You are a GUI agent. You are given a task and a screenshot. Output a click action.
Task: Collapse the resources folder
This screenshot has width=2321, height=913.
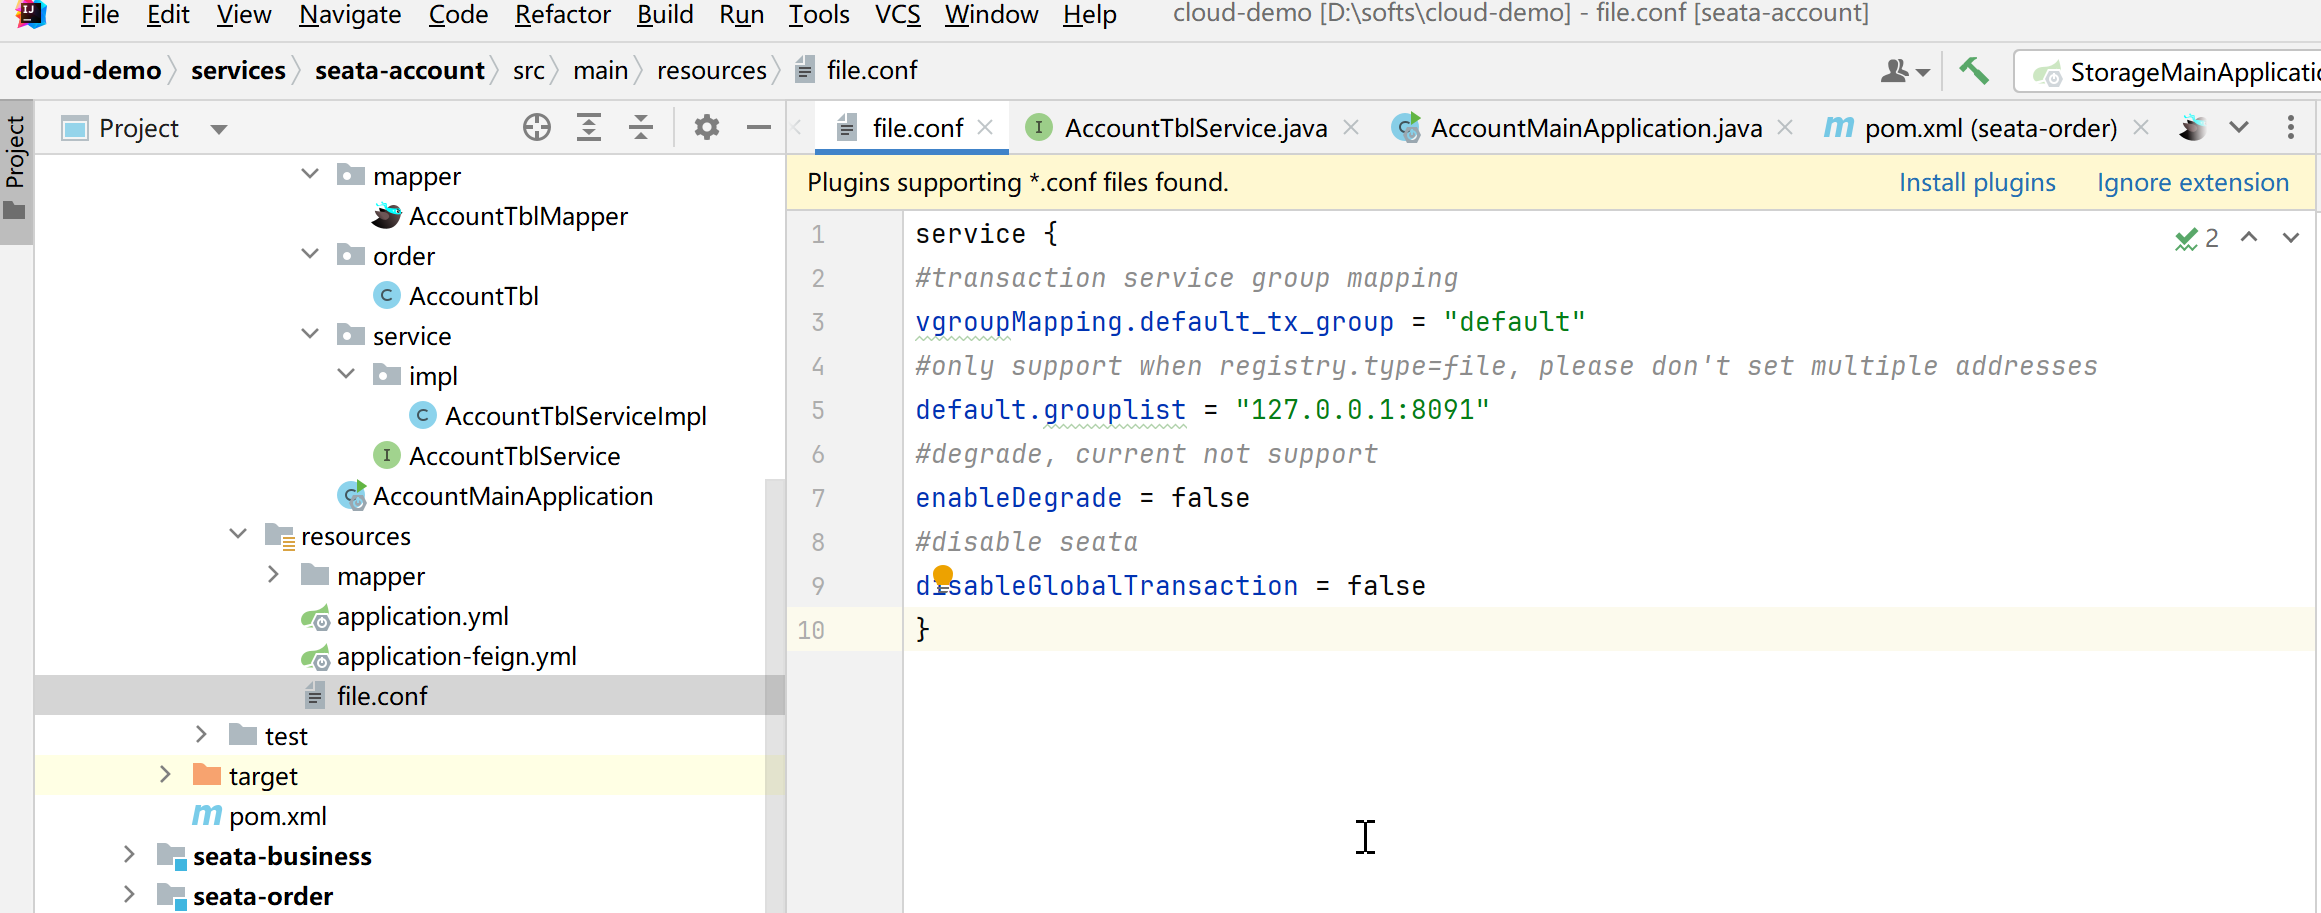(x=238, y=535)
